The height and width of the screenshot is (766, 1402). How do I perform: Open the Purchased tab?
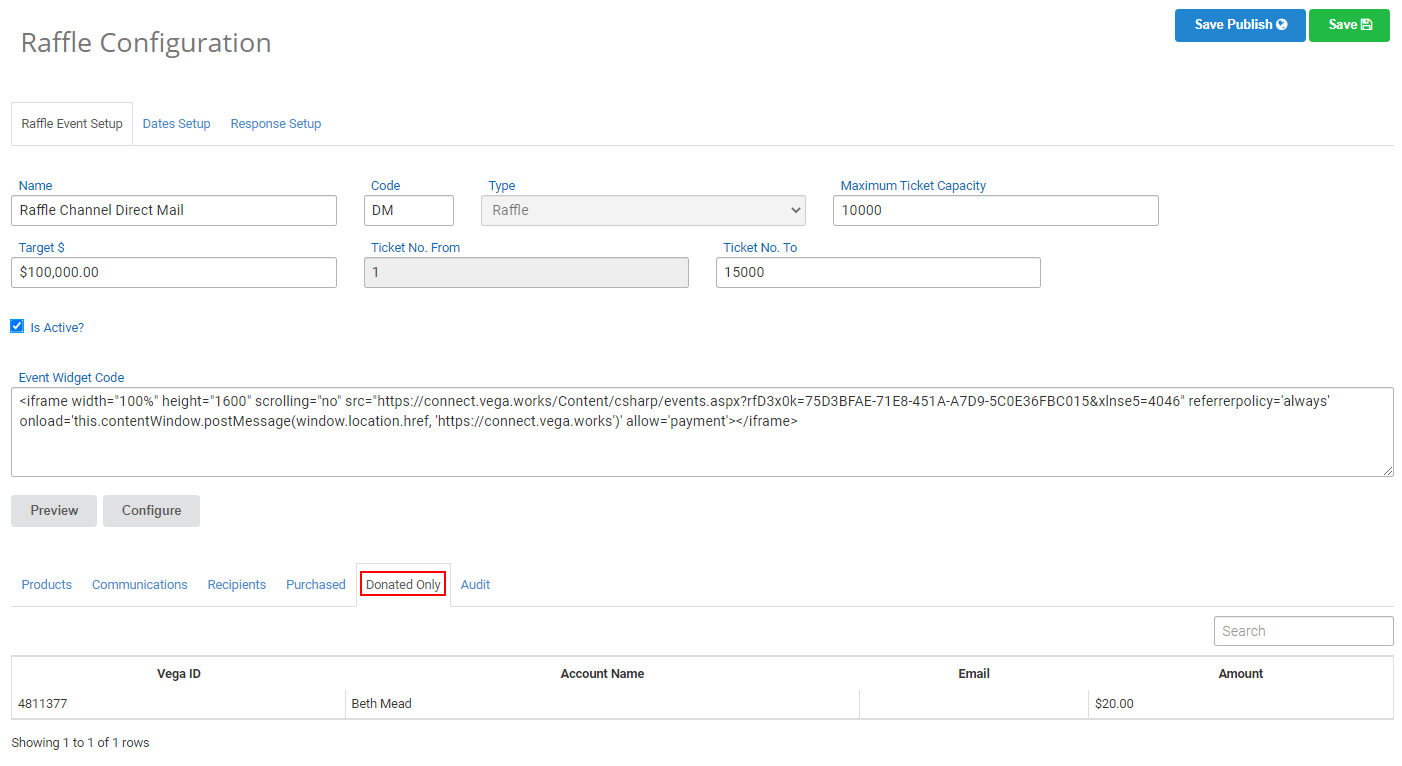tap(316, 585)
